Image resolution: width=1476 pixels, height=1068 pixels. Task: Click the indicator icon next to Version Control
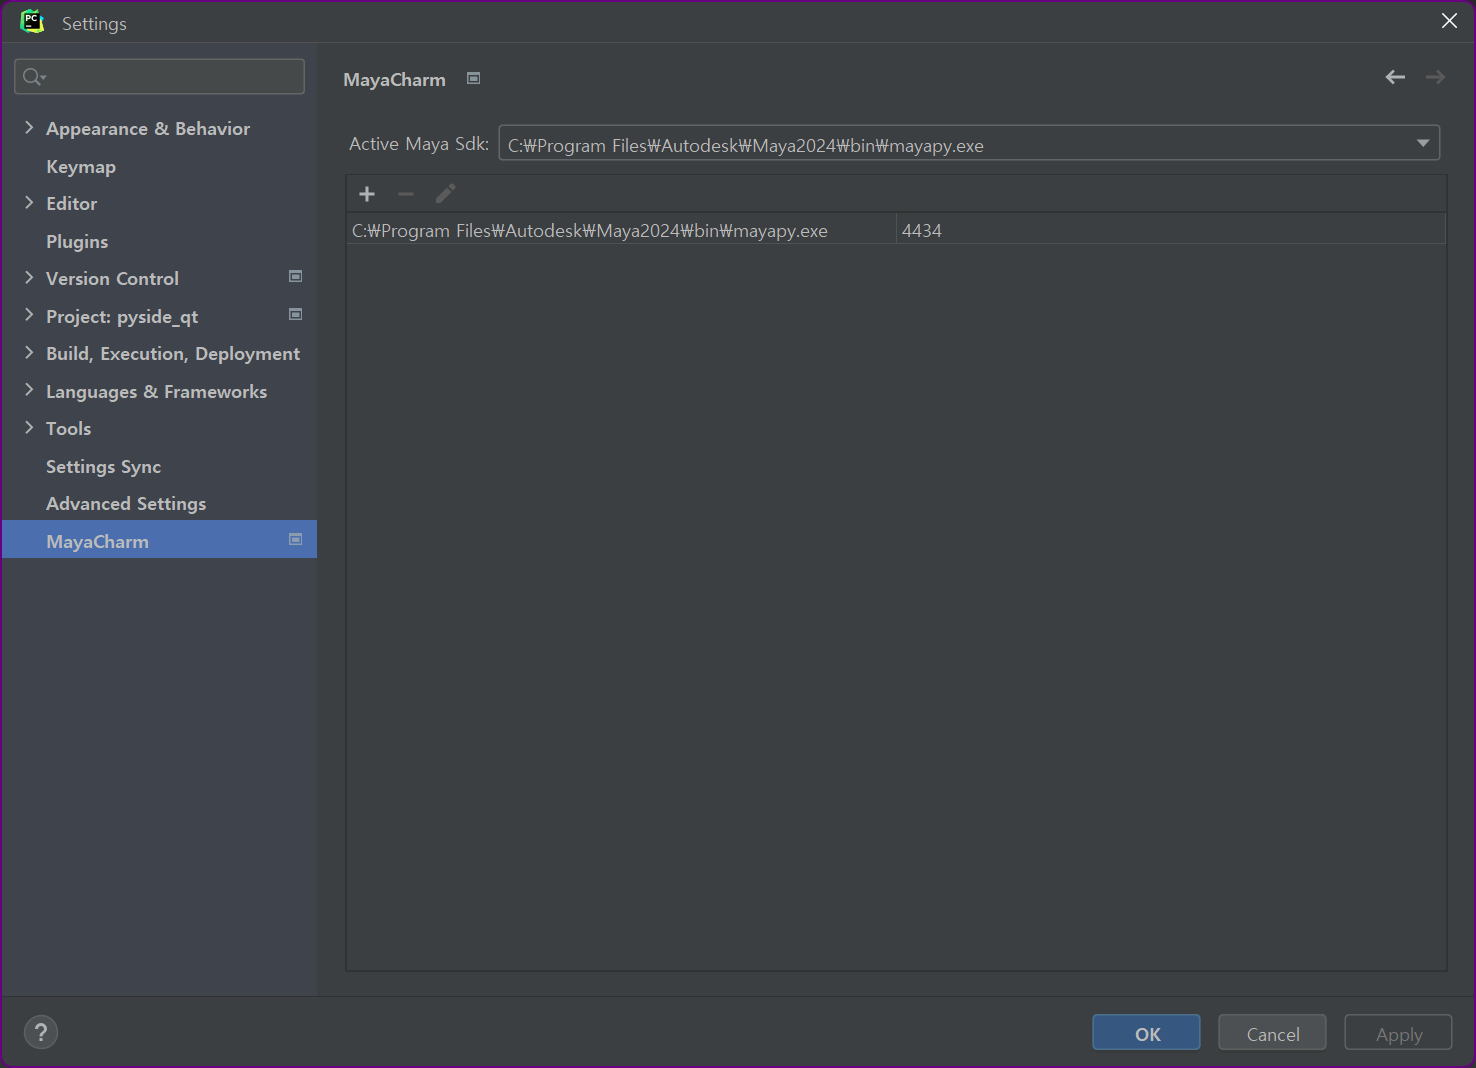[x=295, y=277]
